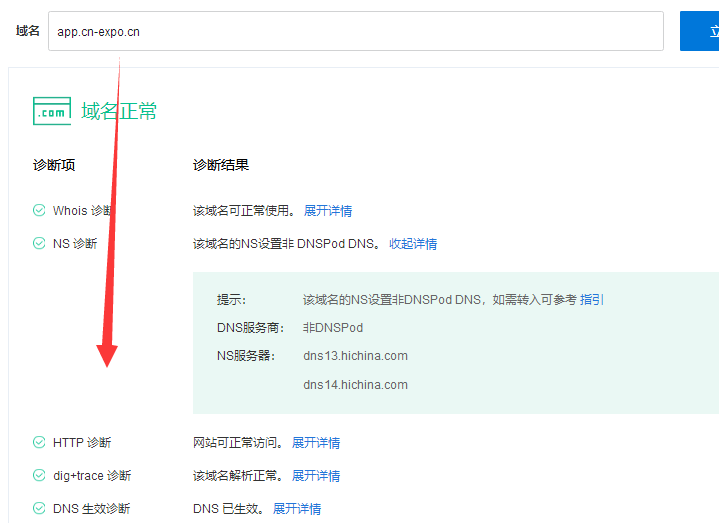719x523 pixels.
Task: Click the HTTP 诊断 item label
Action: 82,443
